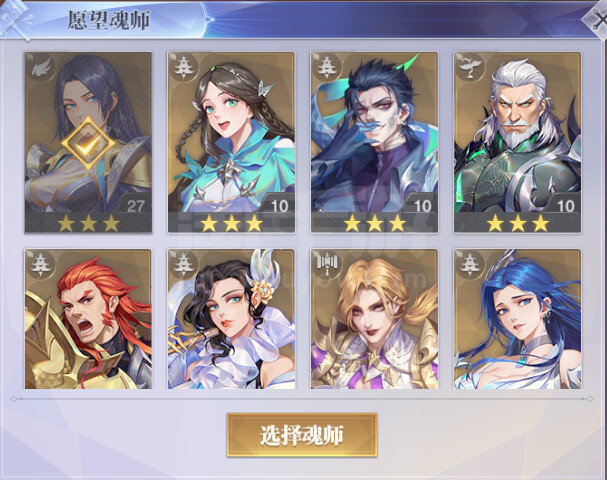
Task: Click wing class icon on dark-haired armored woman card
Action: (x=41, y=68)
